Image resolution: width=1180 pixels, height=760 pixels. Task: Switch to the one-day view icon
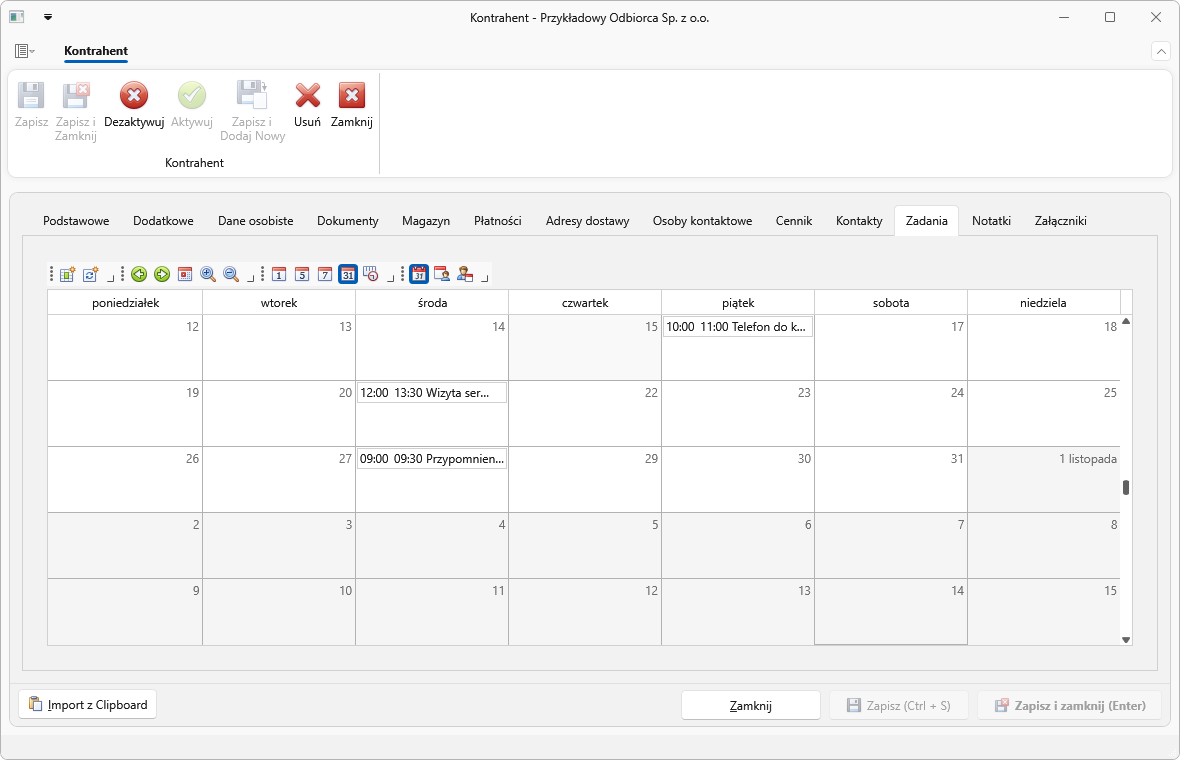click(278, 275)
